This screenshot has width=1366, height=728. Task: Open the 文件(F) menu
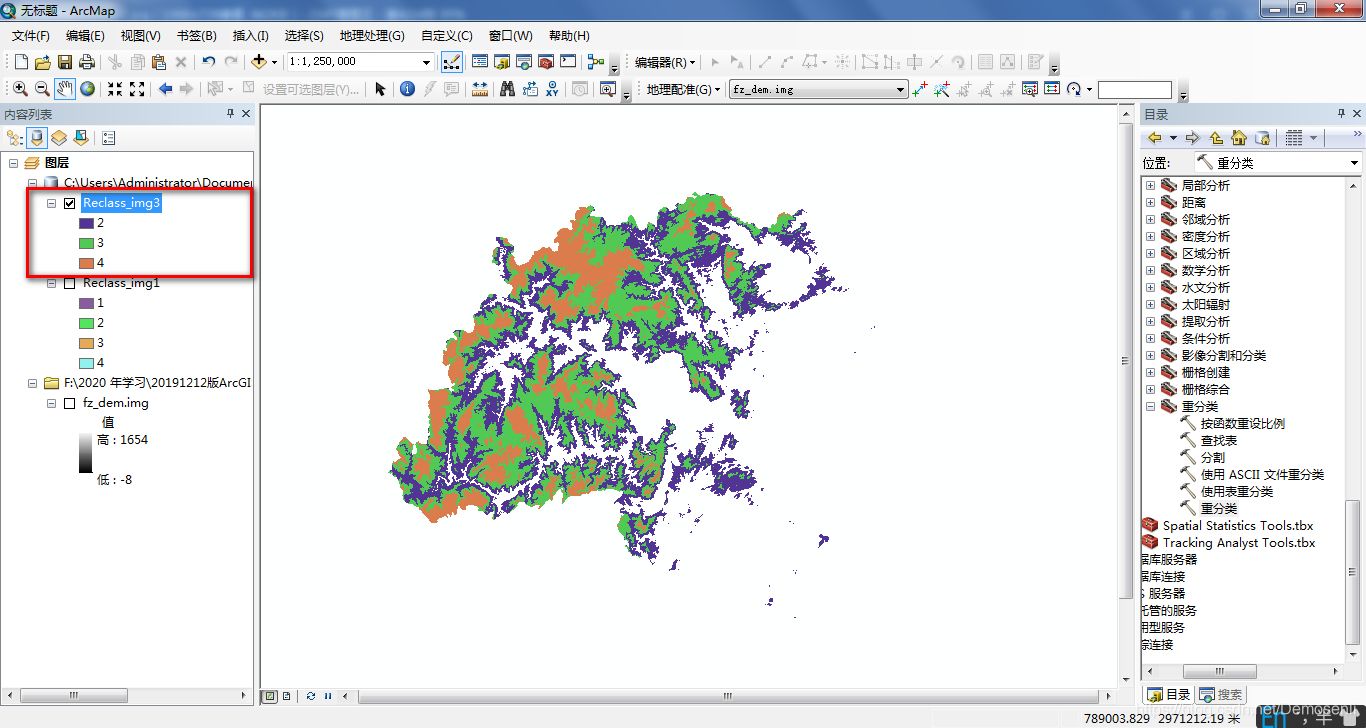(x=31, y=36)
